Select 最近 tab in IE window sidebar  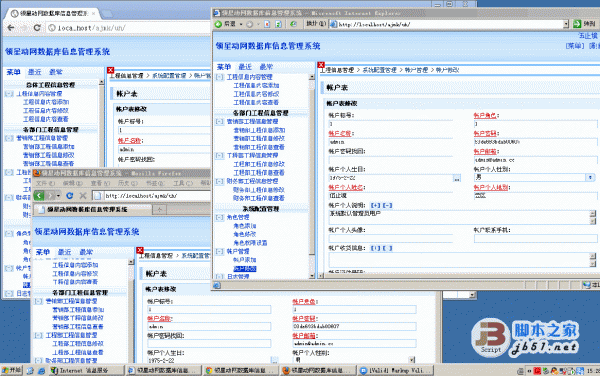pos(245,67)
